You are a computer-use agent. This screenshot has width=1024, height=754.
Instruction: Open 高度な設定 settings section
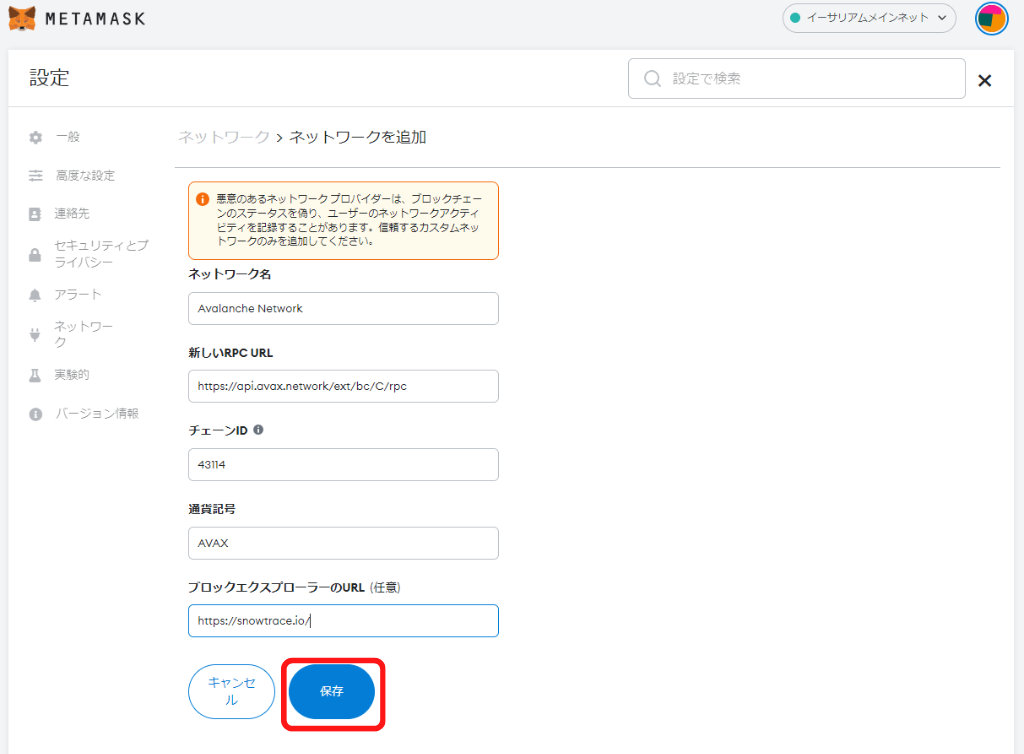tap(85, 176)
